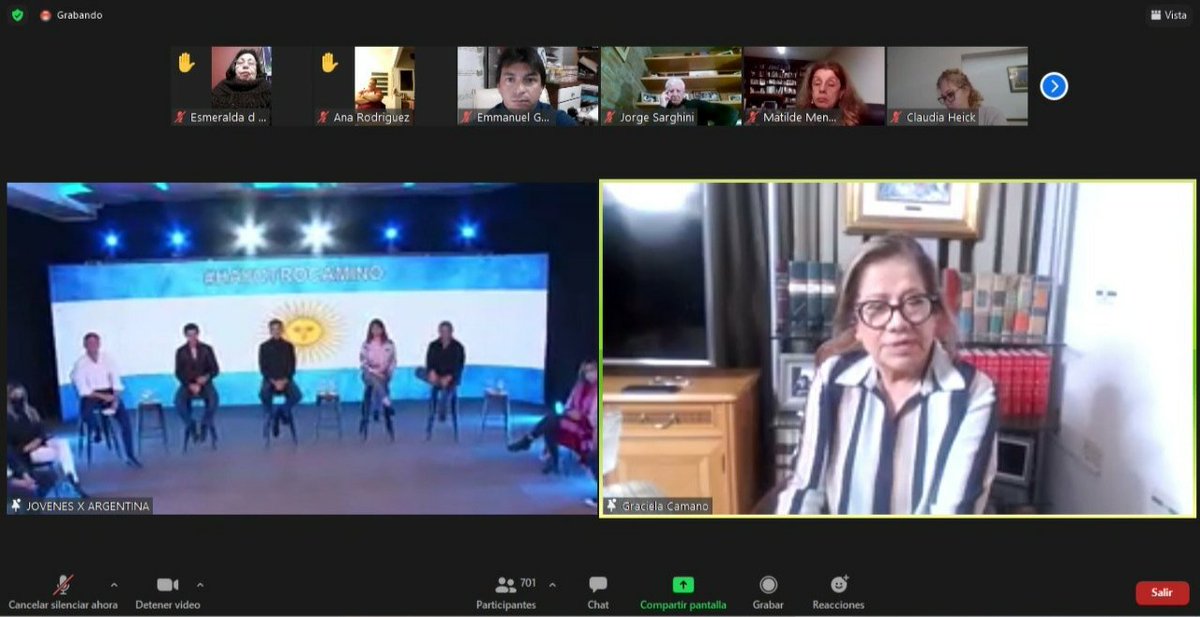Expand participants options arrow beside 701
The height and width of the screenshot is (617, 1200).
click(x=552, y=585)
